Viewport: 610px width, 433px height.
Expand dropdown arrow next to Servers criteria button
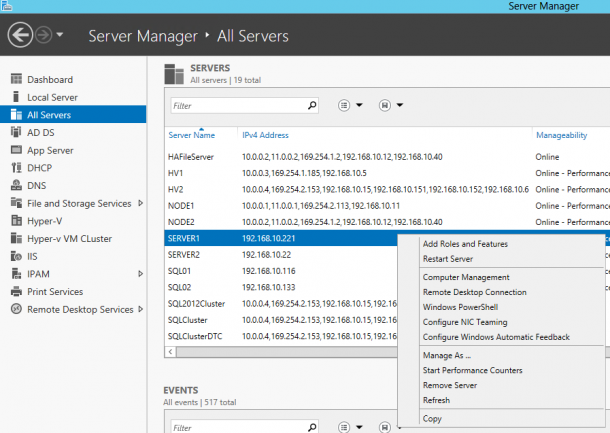point(359,105)
